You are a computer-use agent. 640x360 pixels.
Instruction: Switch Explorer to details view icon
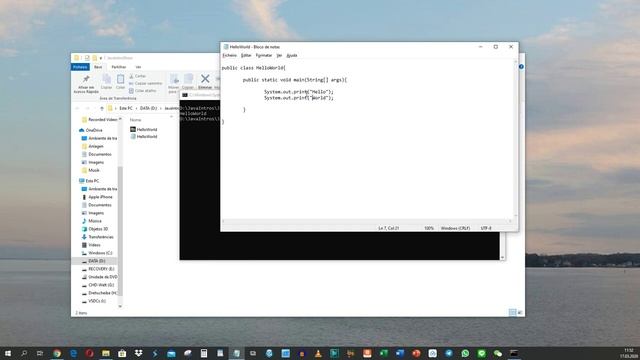pyautogui.click(x=513, y=313)
